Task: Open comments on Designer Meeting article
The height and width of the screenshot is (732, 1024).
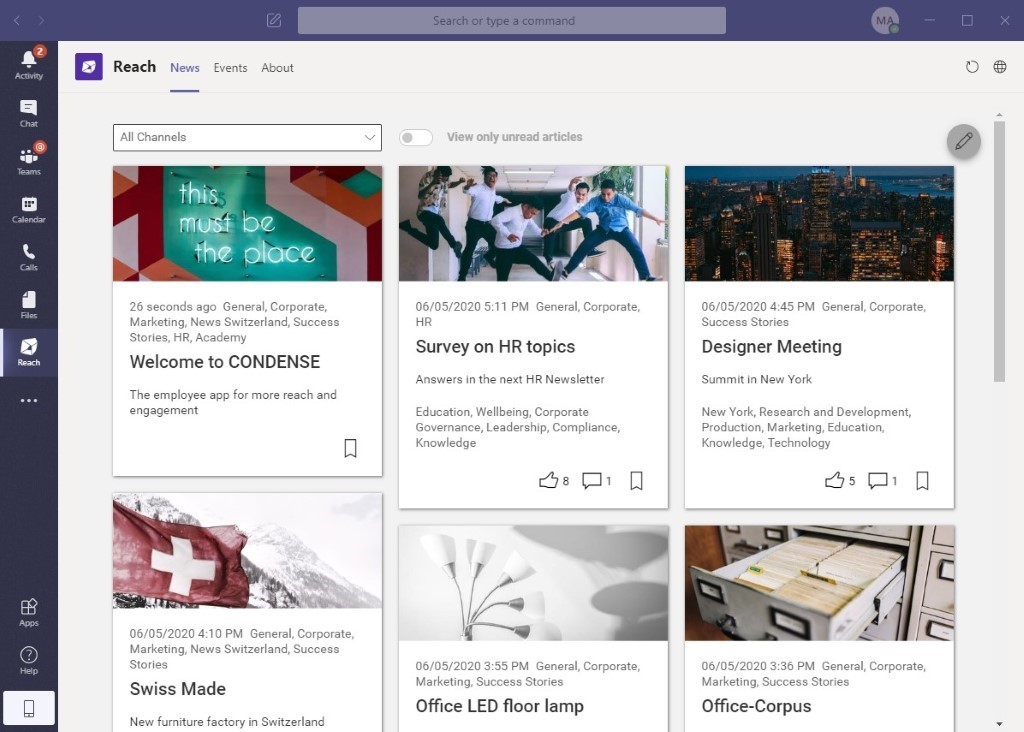Action: [878, 481]
